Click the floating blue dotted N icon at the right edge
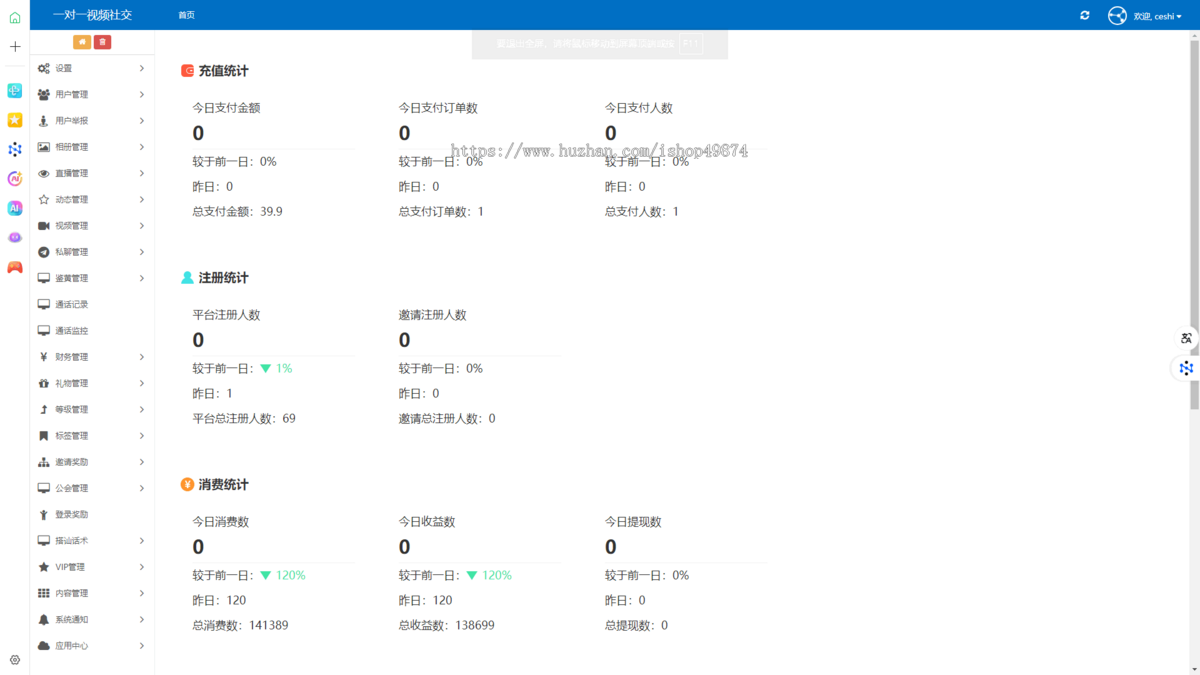Viewport: 1200px width, 675px height. click(1186, 368)
